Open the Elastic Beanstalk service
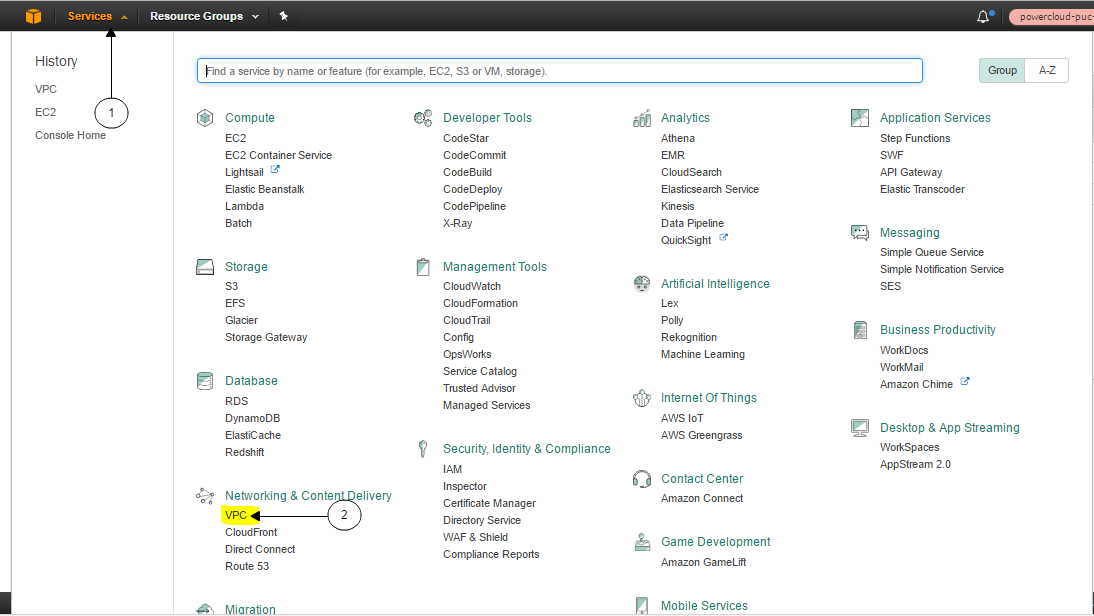 pos(264,190)
